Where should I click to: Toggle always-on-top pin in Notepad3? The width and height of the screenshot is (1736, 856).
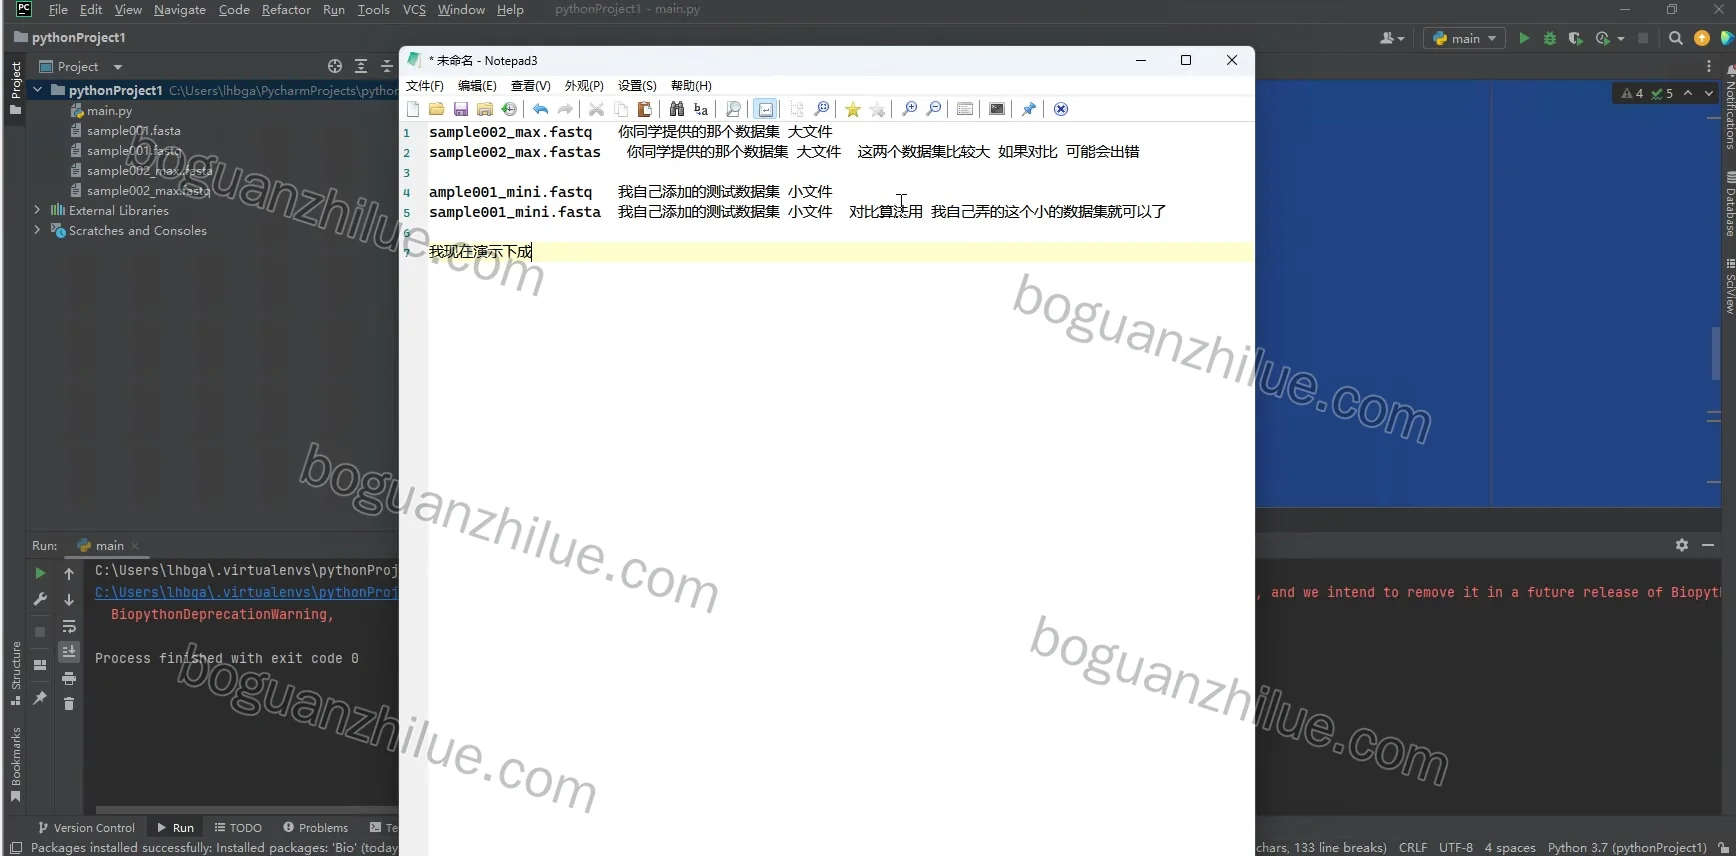tap(1029, 109)
